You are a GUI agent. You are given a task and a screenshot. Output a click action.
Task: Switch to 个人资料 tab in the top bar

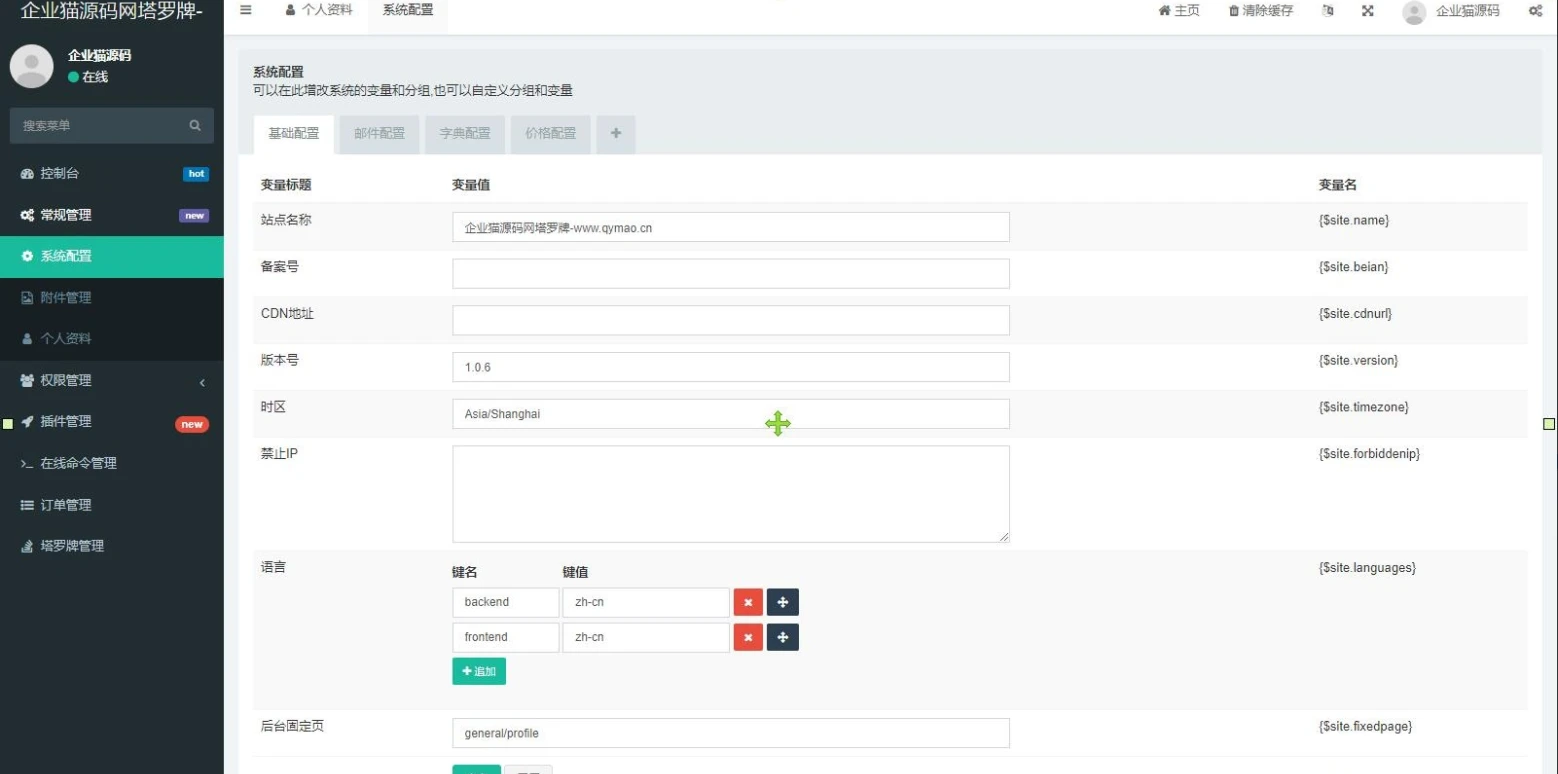click(319, 11)
